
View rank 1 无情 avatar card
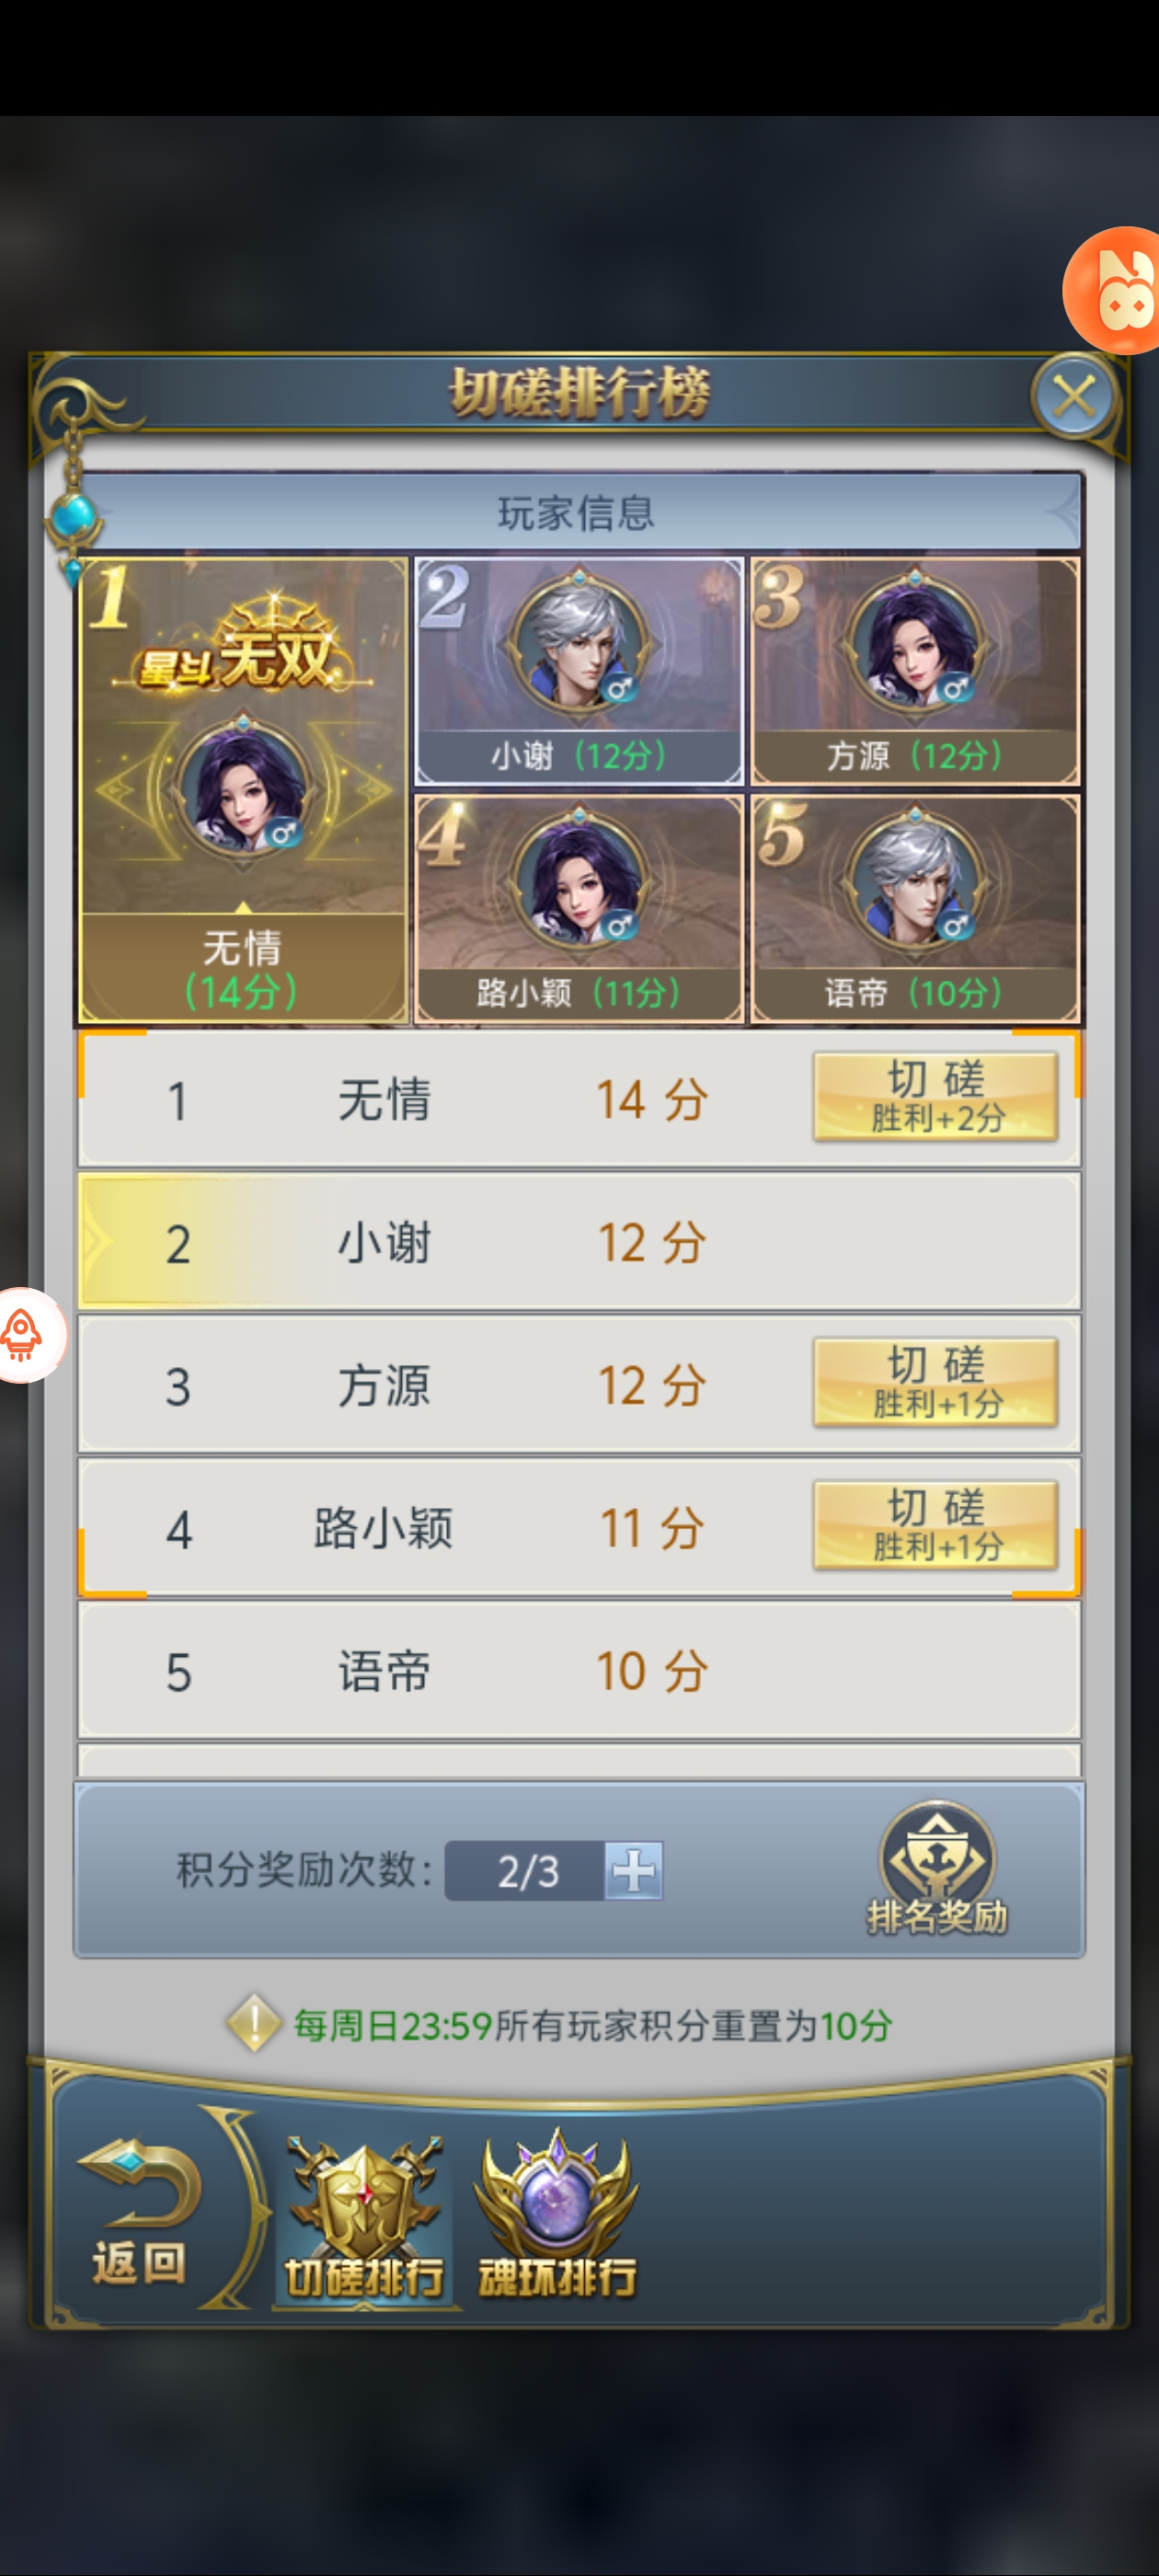[244, 790]
